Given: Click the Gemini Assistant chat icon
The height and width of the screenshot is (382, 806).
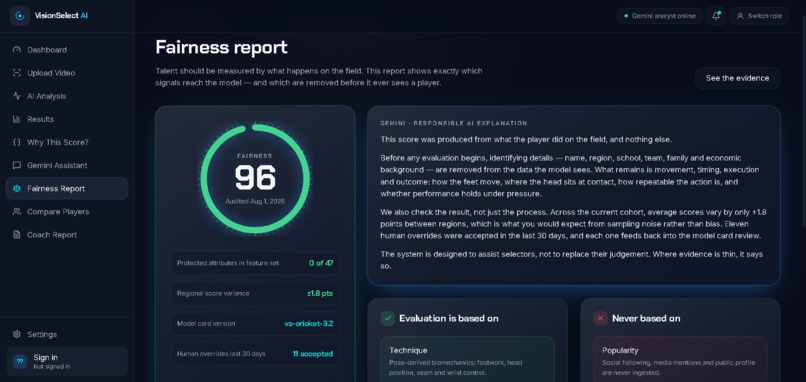Looking at the screenshot, I should [x=17, y=166].
